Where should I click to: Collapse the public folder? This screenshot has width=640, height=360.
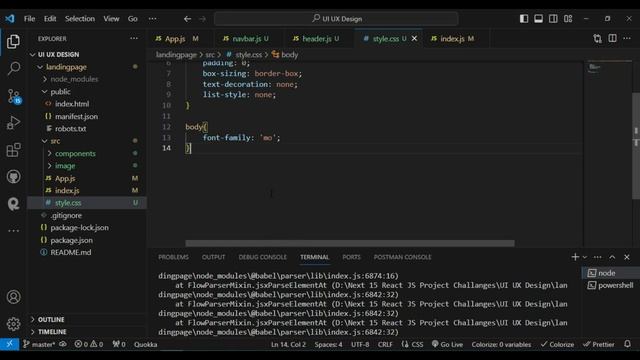[45, 91]
